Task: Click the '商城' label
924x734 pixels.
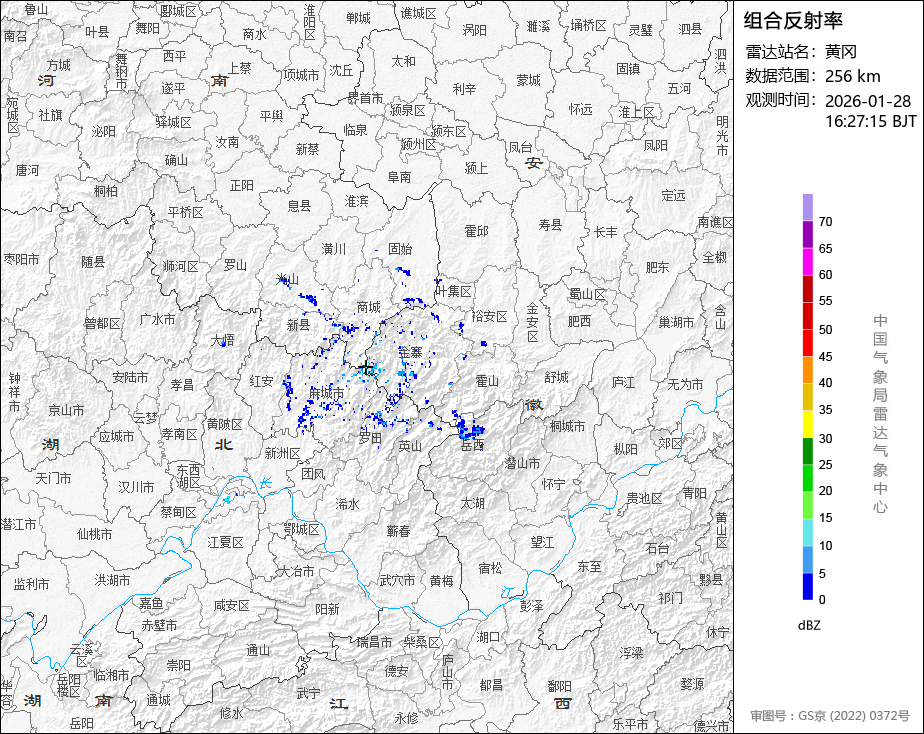Action: point(369,307)
